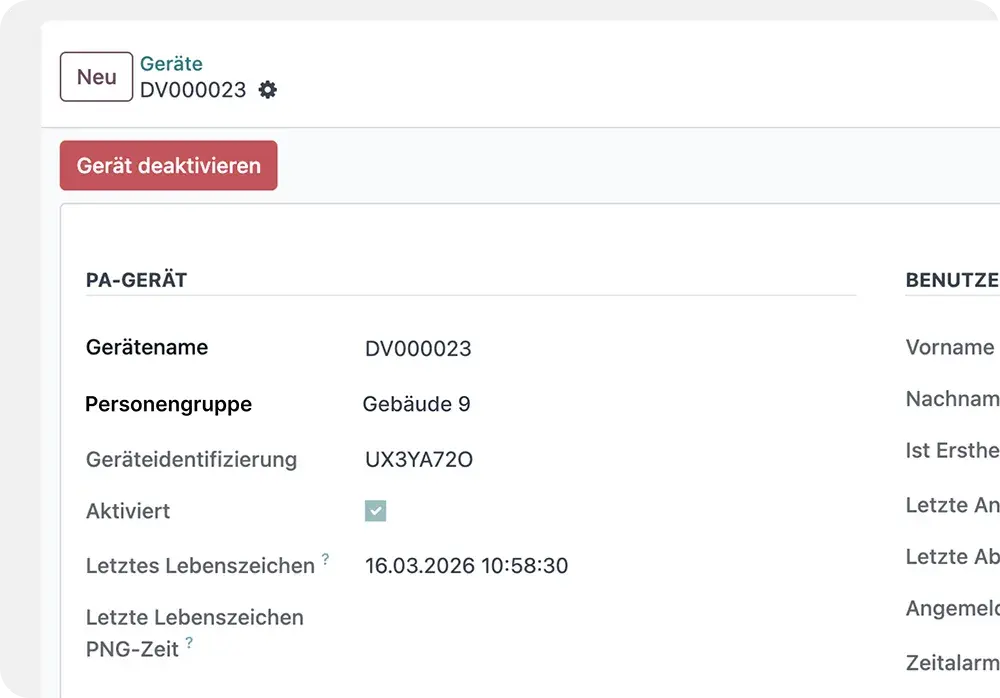Open the Personengruppe field showing Gebäude 9
Image resolution: width=1000 pixels, height=698 pixels.
[416, 404]
